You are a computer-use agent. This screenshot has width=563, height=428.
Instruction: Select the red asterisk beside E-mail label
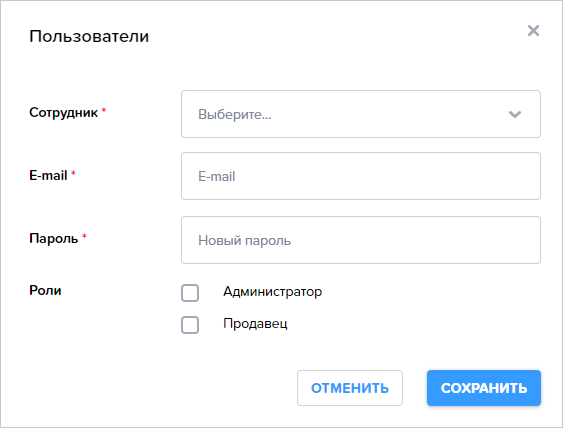[x=73, y=173]
